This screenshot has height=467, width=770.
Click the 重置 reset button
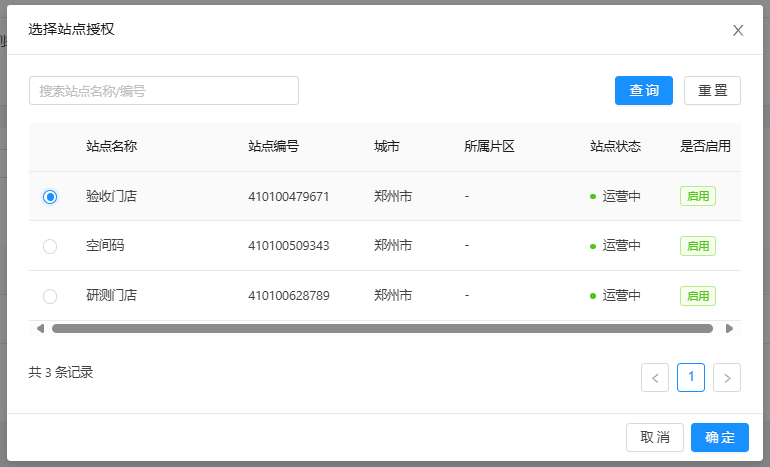coord(712,91)
